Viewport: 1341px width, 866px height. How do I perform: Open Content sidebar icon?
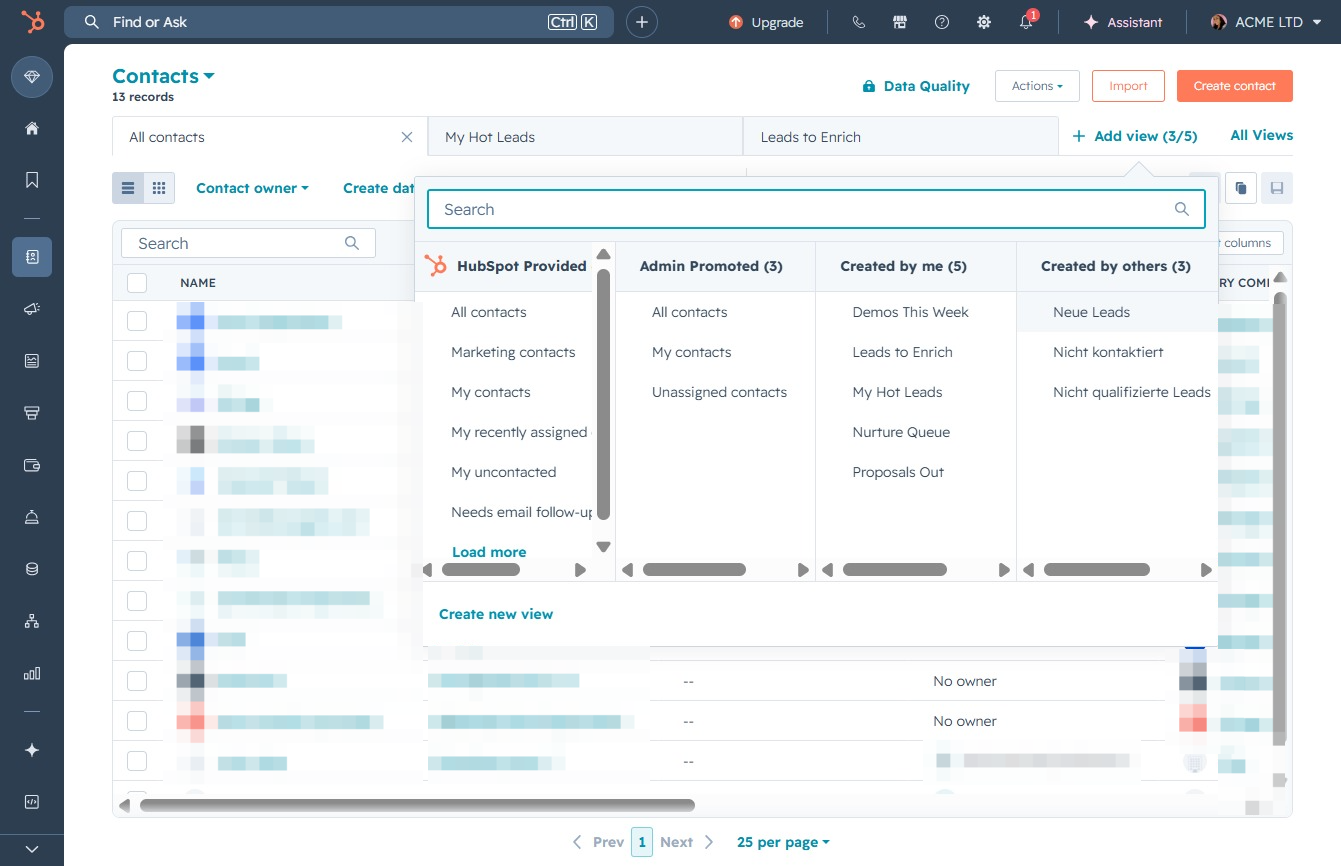pyautogui.click(x=32, y=361)
